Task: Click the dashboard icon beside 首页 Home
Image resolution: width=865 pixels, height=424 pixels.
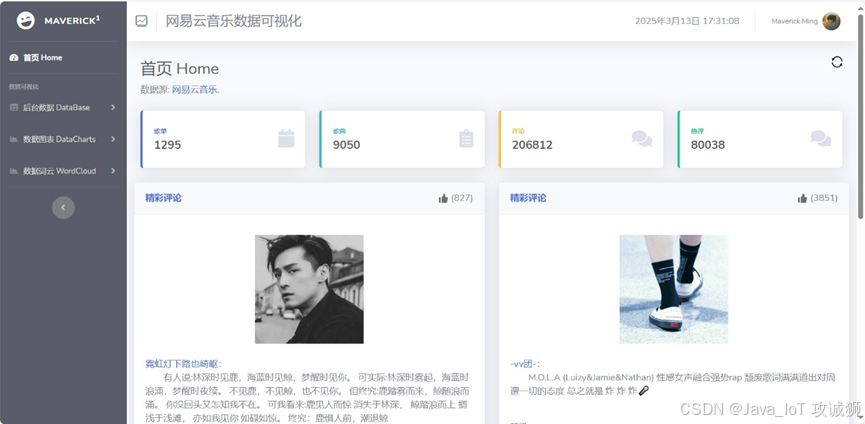Action: point(14,57)
